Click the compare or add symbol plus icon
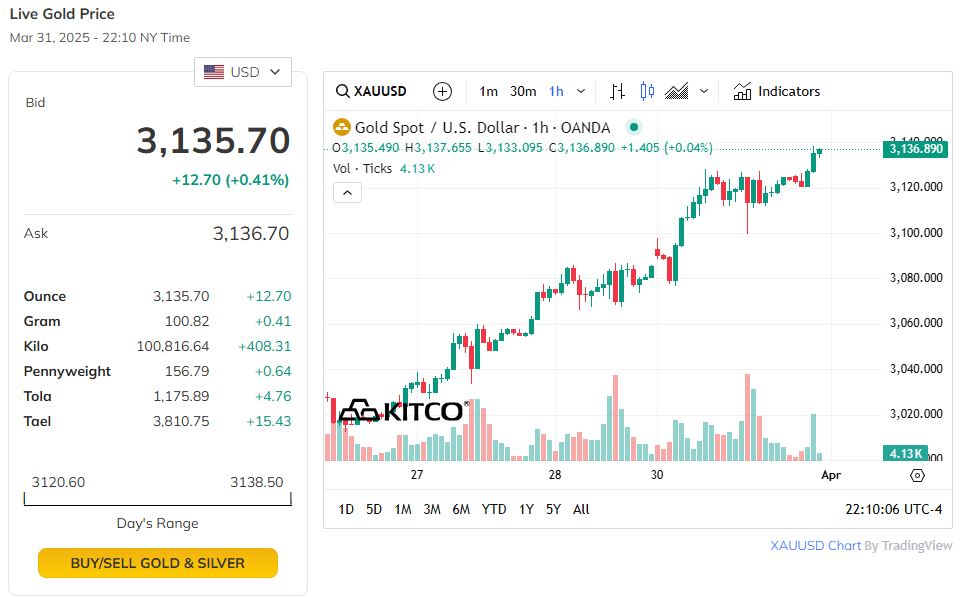 (x=442, y=92)
